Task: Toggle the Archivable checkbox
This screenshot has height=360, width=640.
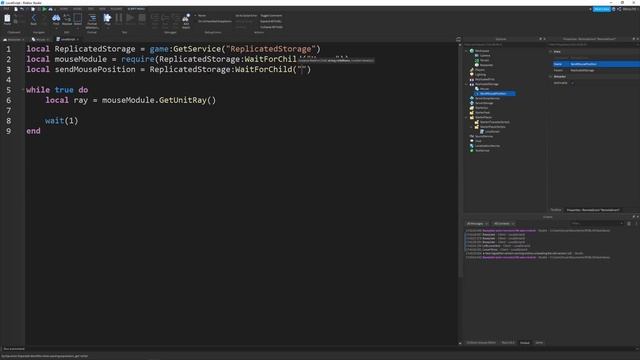Action: (x=572, y=83)
